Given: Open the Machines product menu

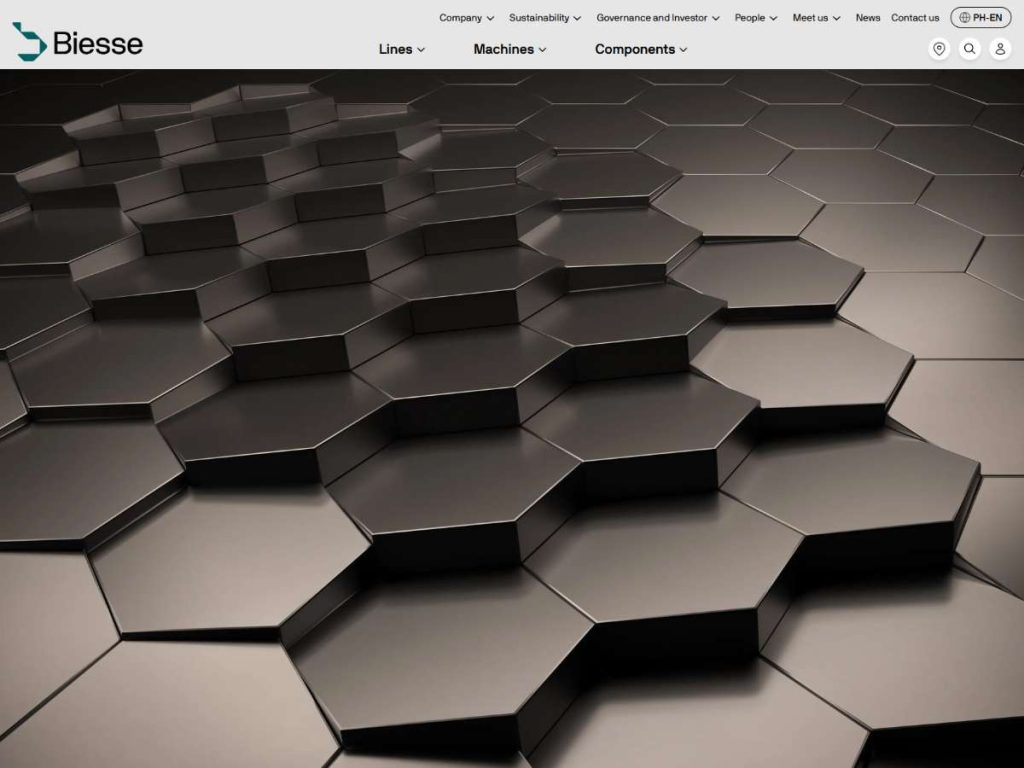Looking at the screenshot, I should coord(509,49).
